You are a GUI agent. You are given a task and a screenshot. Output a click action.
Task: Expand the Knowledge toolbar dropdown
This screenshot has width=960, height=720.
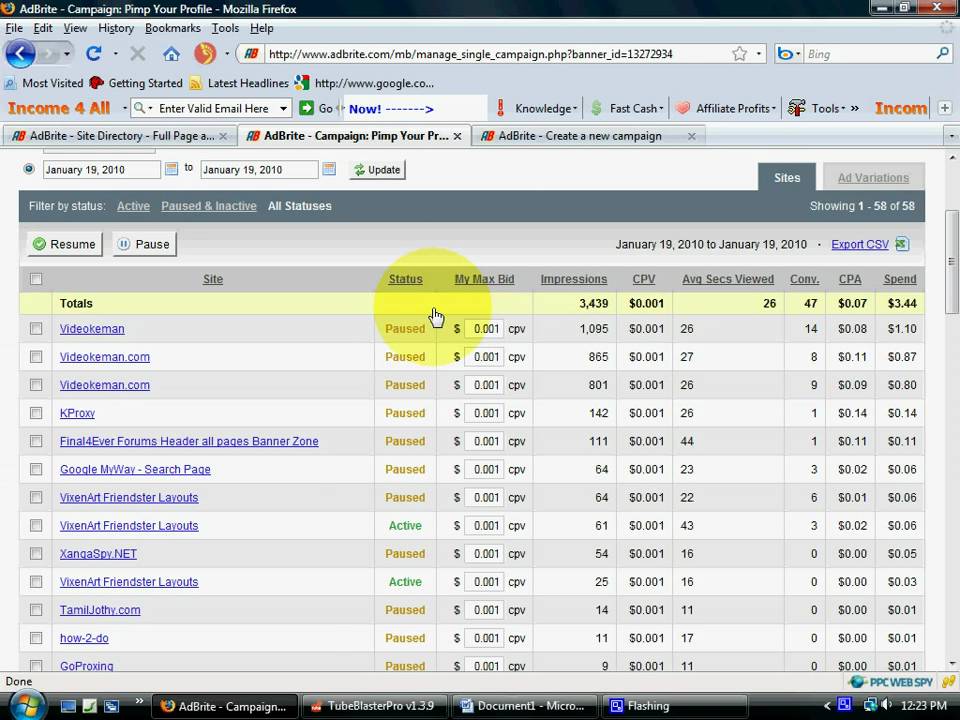(x=575, y=109)
